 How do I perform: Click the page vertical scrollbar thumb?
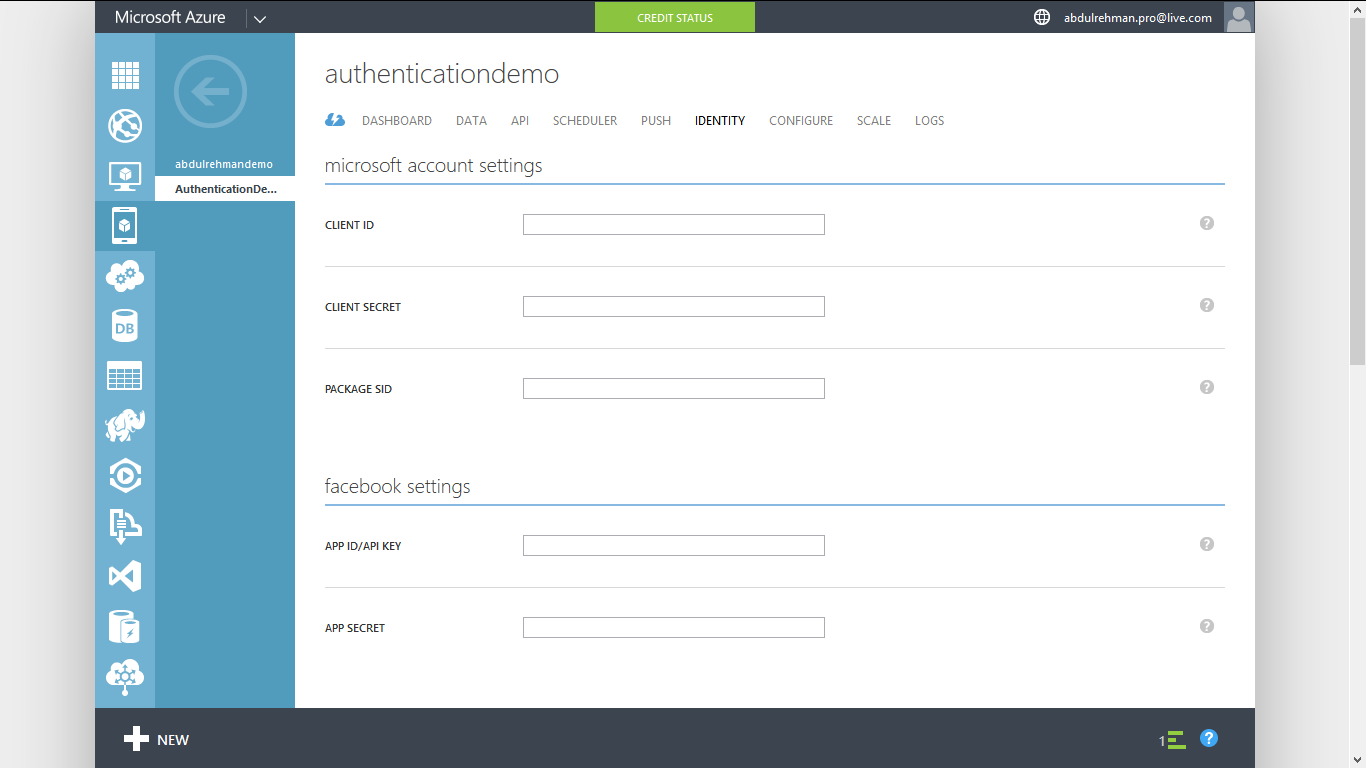pyautogui.click(x=1359, y=190)
